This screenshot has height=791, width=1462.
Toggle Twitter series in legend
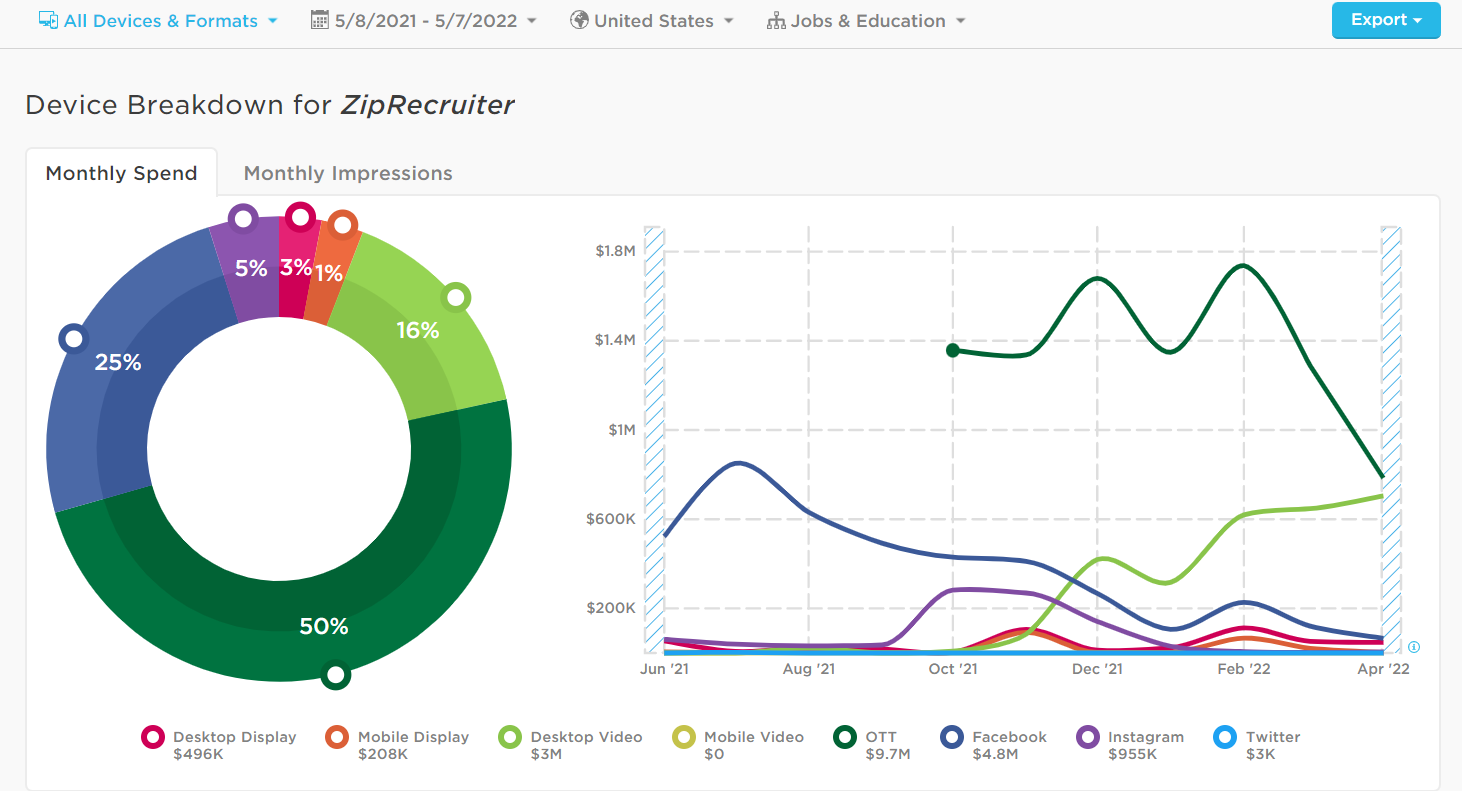pos(1257,744)
